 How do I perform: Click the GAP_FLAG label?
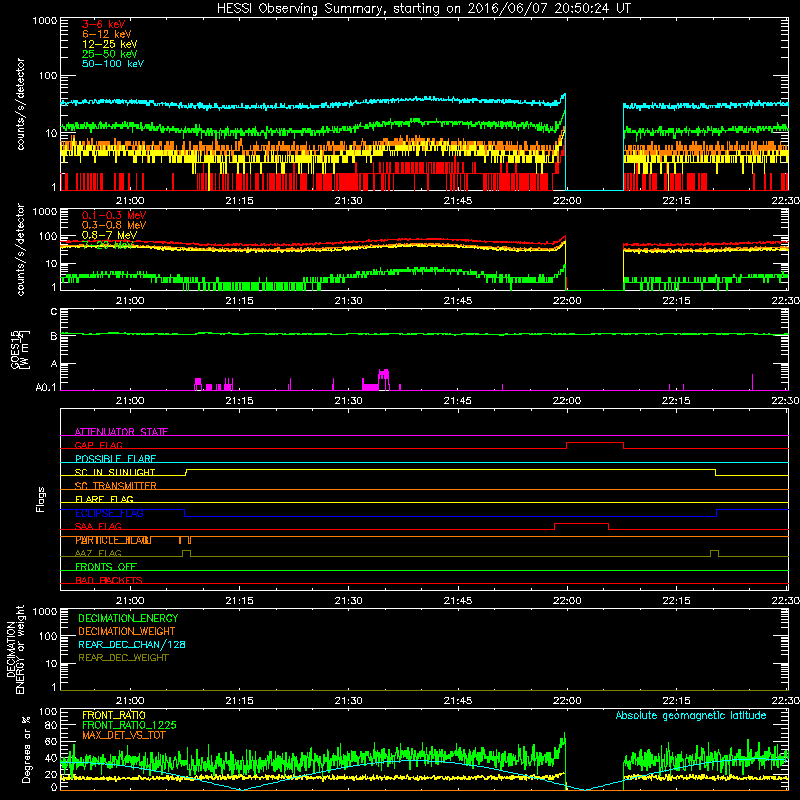point(98,445)
